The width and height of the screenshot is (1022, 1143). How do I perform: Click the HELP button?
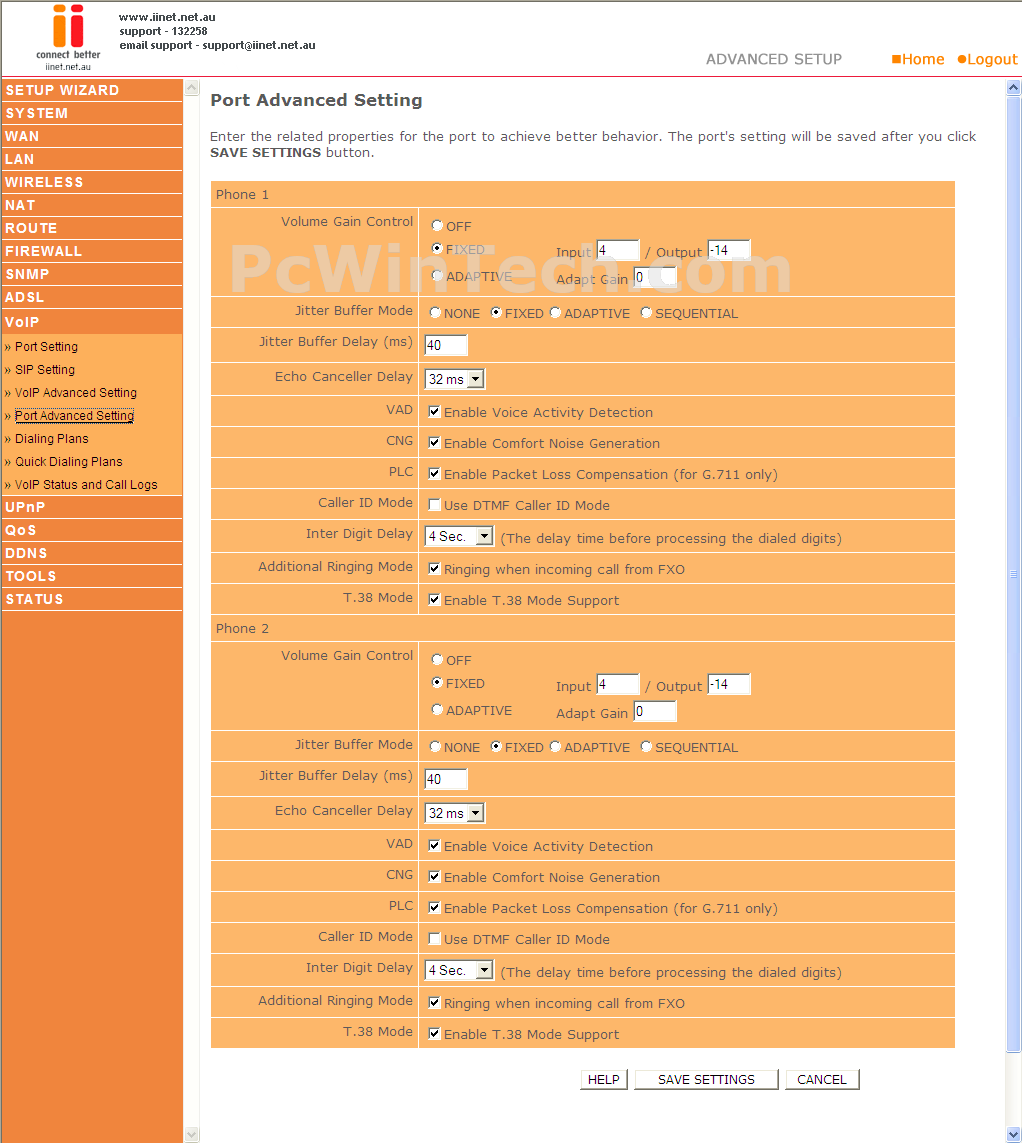[604, 1080]
